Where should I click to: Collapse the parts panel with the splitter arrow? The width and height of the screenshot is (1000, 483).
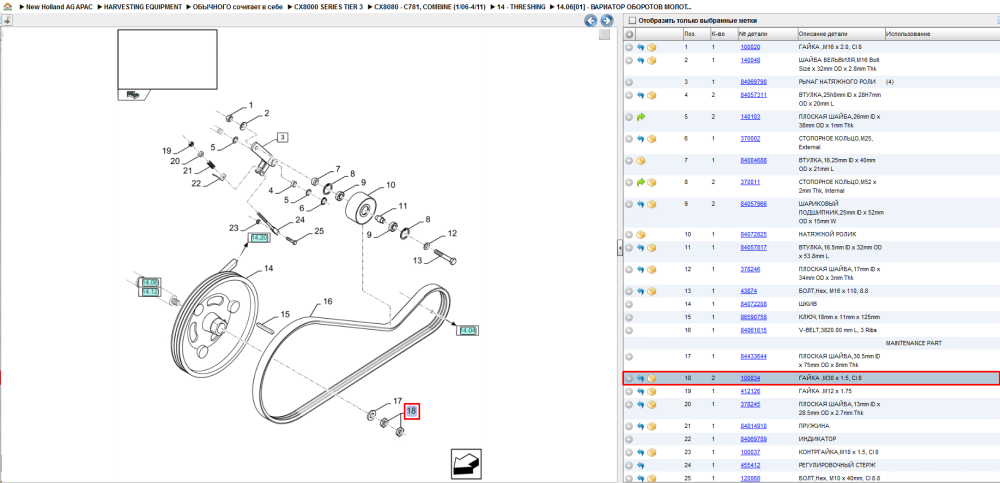click(x=619, y=249)
